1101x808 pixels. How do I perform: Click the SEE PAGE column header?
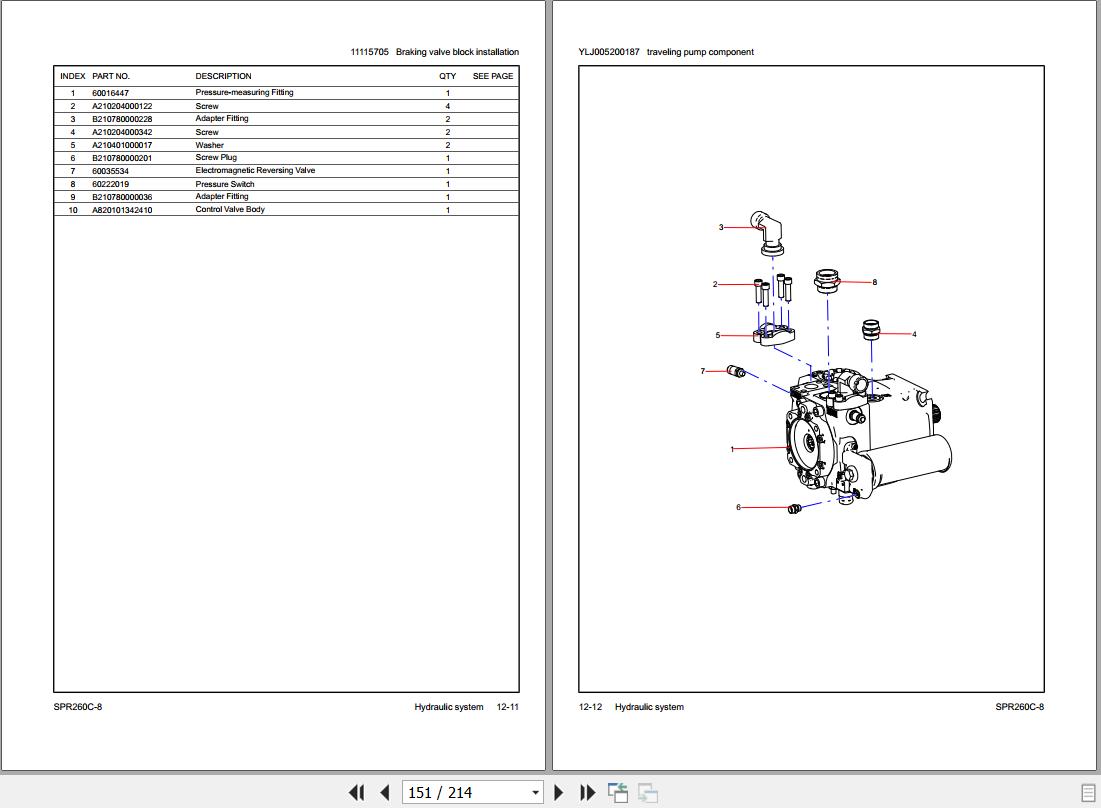tap(492, 76)
